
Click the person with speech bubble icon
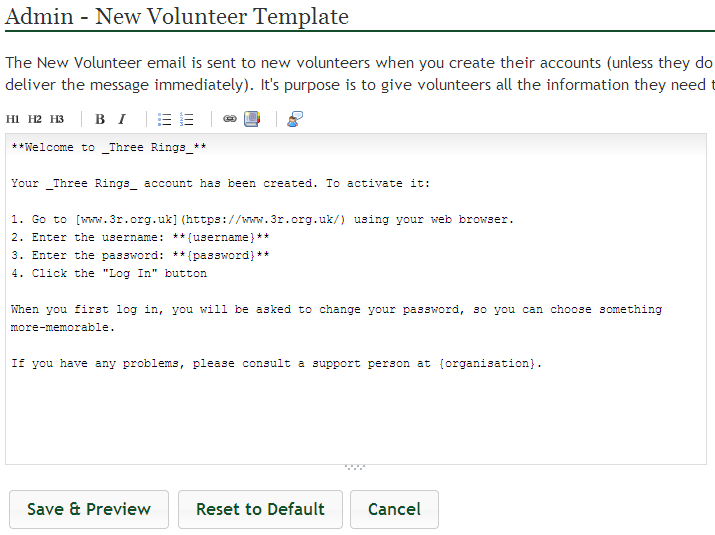coord(295,119)
